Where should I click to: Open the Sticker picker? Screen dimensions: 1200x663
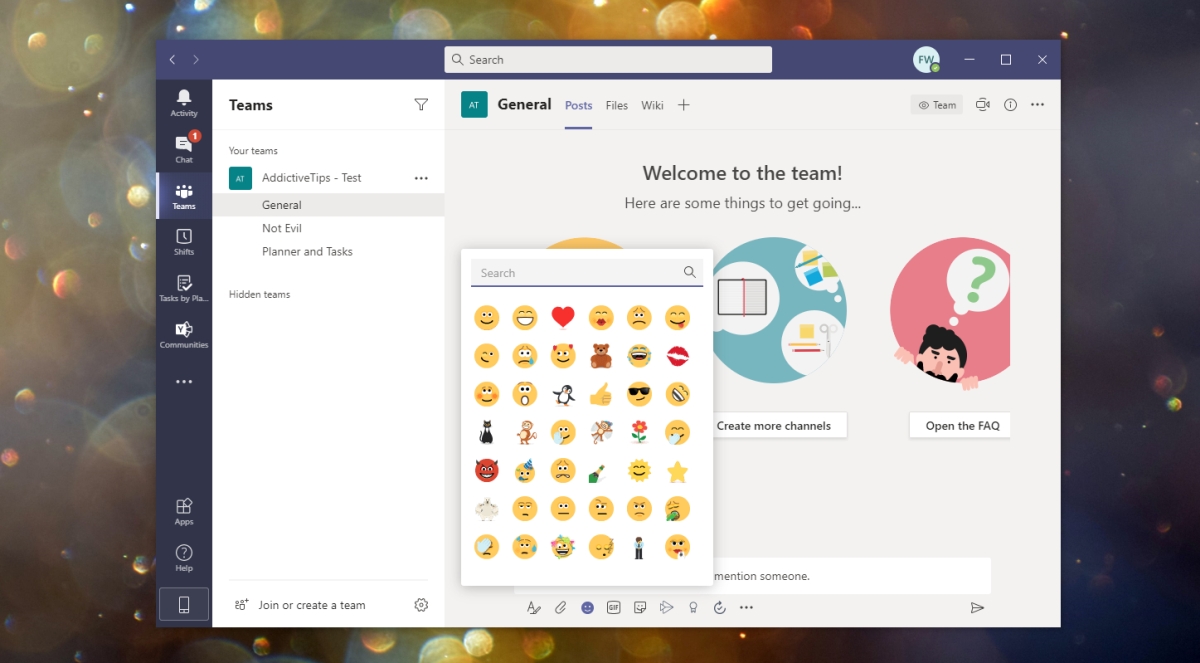pos(640,607)
